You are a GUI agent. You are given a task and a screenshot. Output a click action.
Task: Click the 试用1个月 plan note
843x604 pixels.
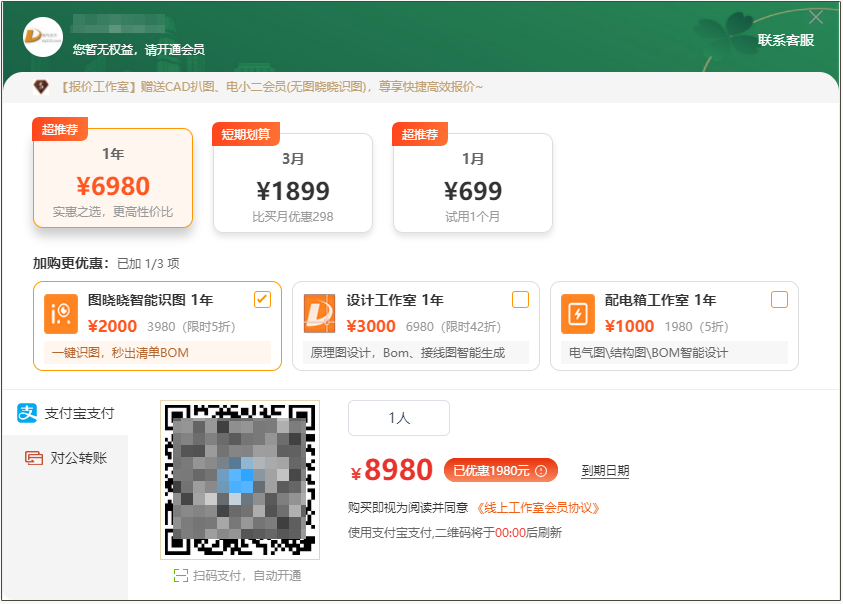(x=473, y=217)
